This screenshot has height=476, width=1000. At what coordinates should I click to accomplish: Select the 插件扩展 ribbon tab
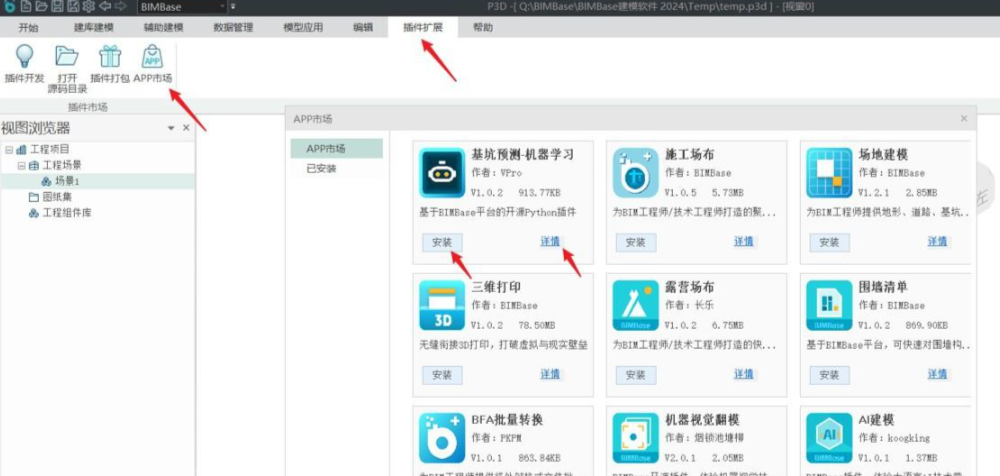point(423,27)
